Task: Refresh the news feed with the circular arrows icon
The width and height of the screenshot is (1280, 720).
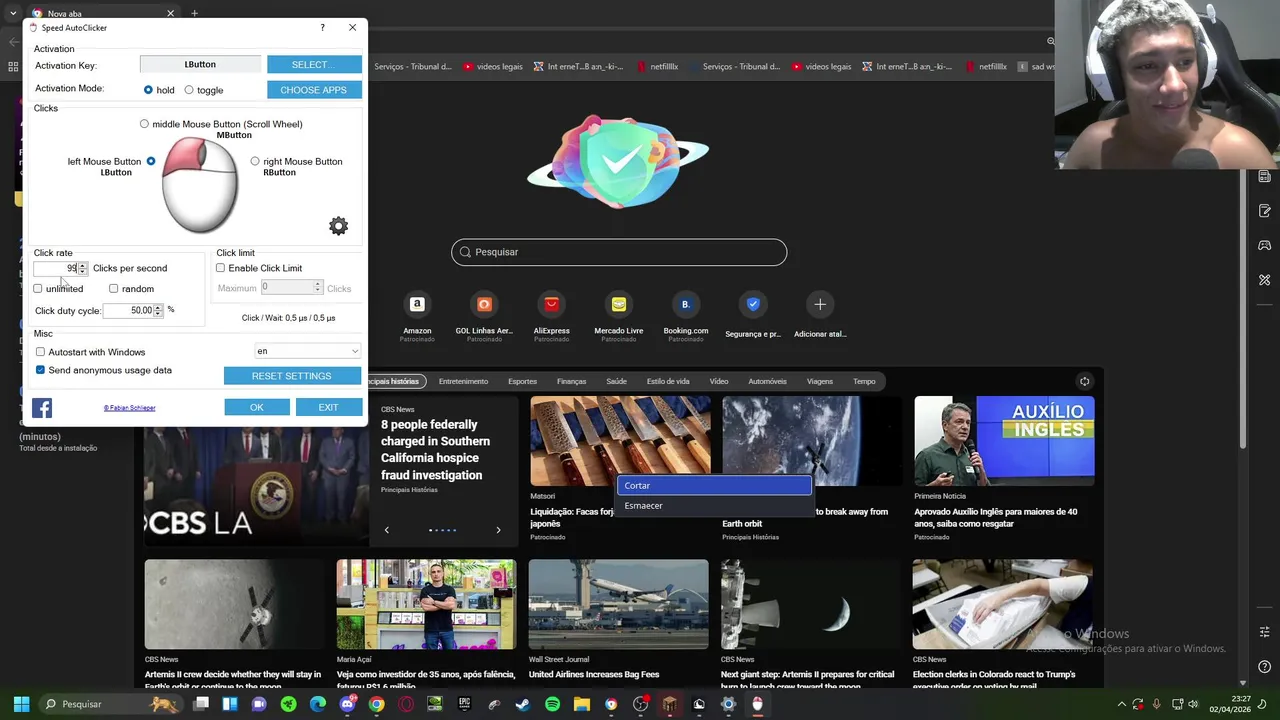Action: coord(1084,381)
